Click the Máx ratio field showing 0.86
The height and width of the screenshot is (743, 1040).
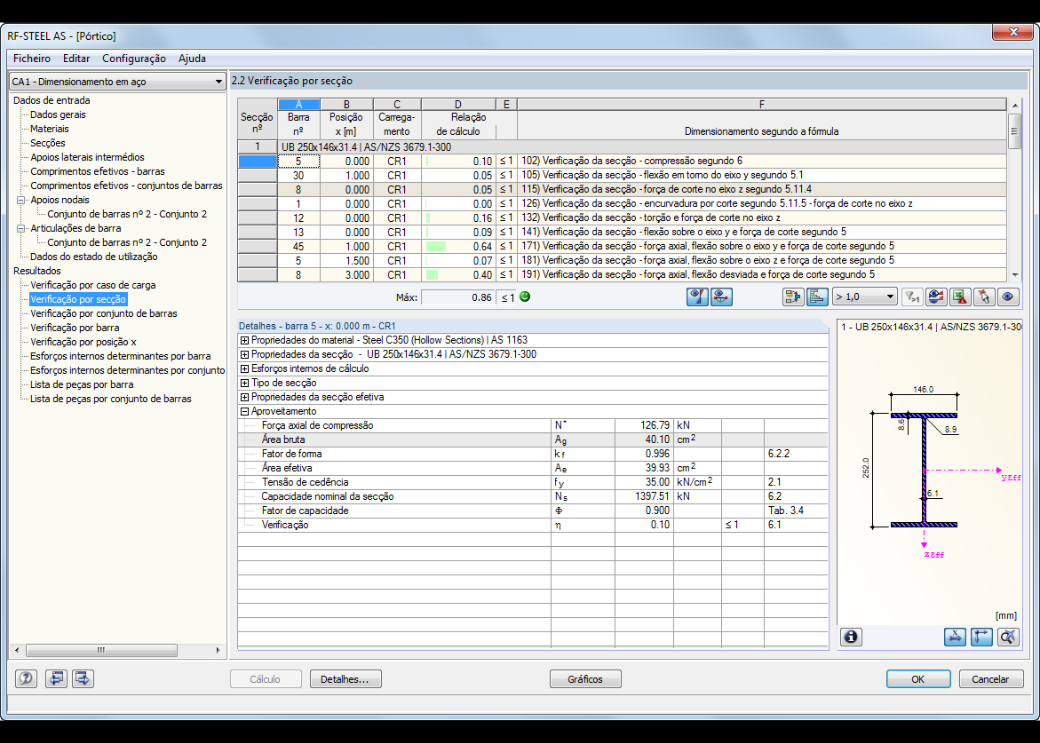(x=458, y=298)
